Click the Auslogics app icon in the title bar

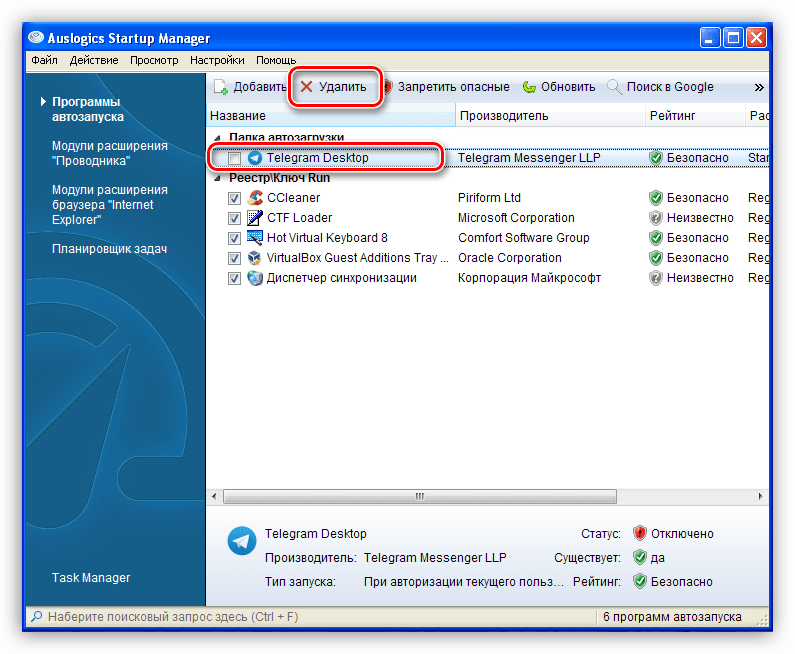(x=36, y=37)
